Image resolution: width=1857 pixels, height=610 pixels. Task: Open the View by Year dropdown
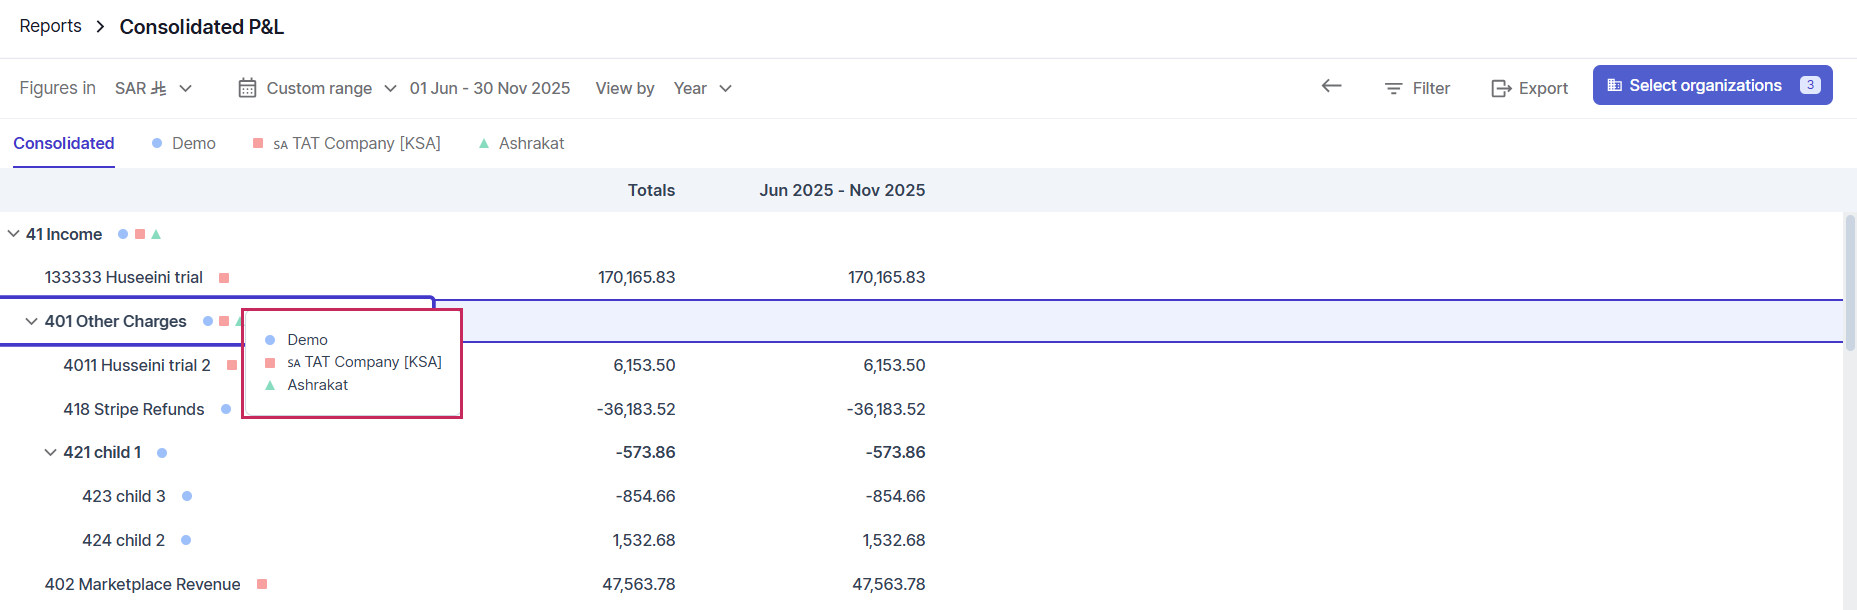point(702,88)
